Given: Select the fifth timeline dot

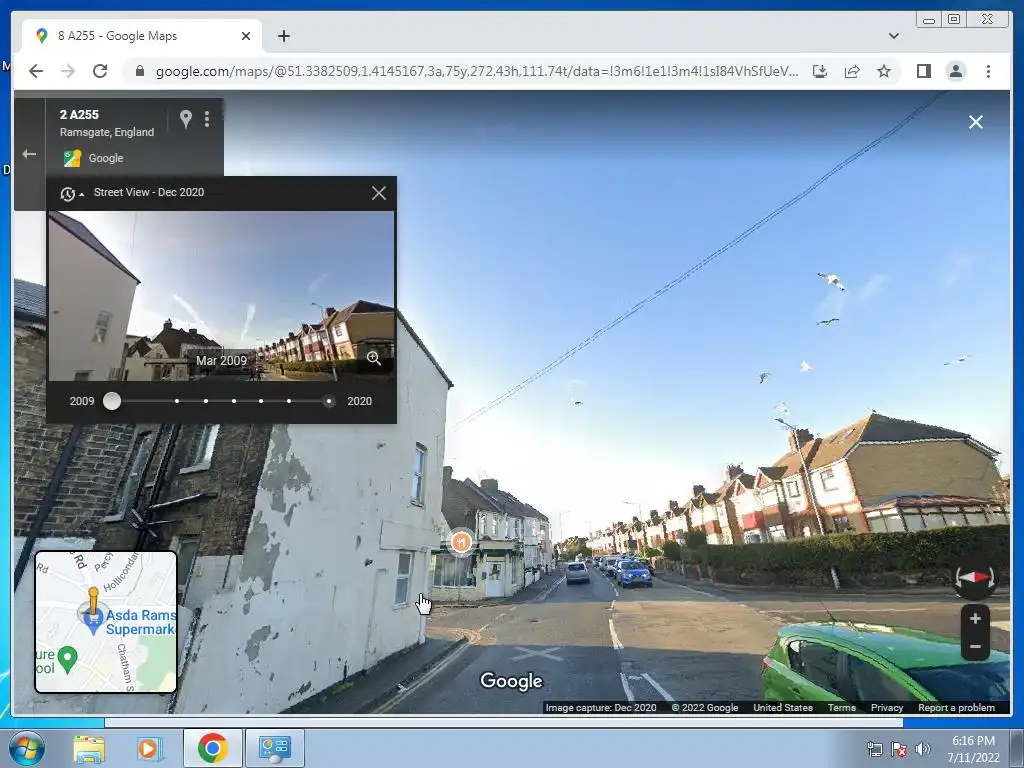Looking at the screenshot, I should pyautogui.click(x=261, y=401).
